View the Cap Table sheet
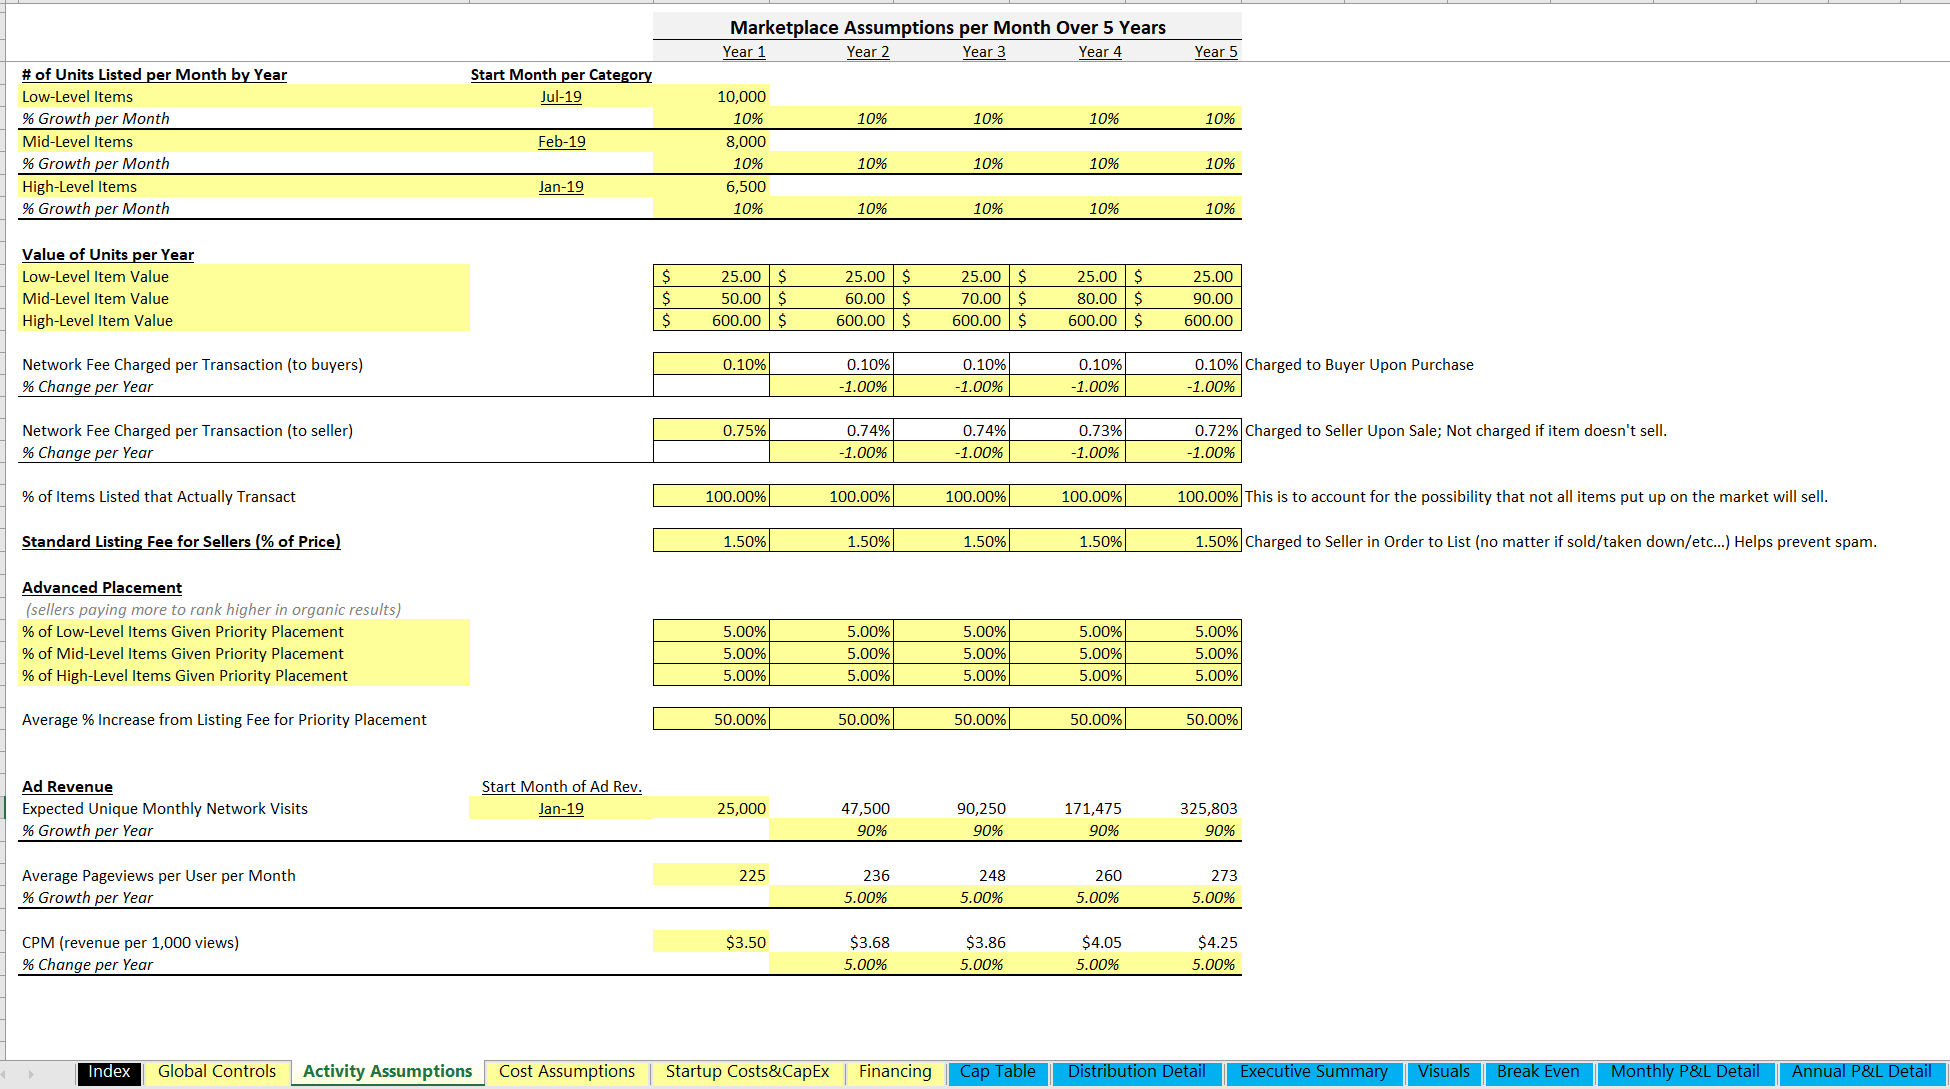Screen dimensions: 1950x1089 point(997,1072)
